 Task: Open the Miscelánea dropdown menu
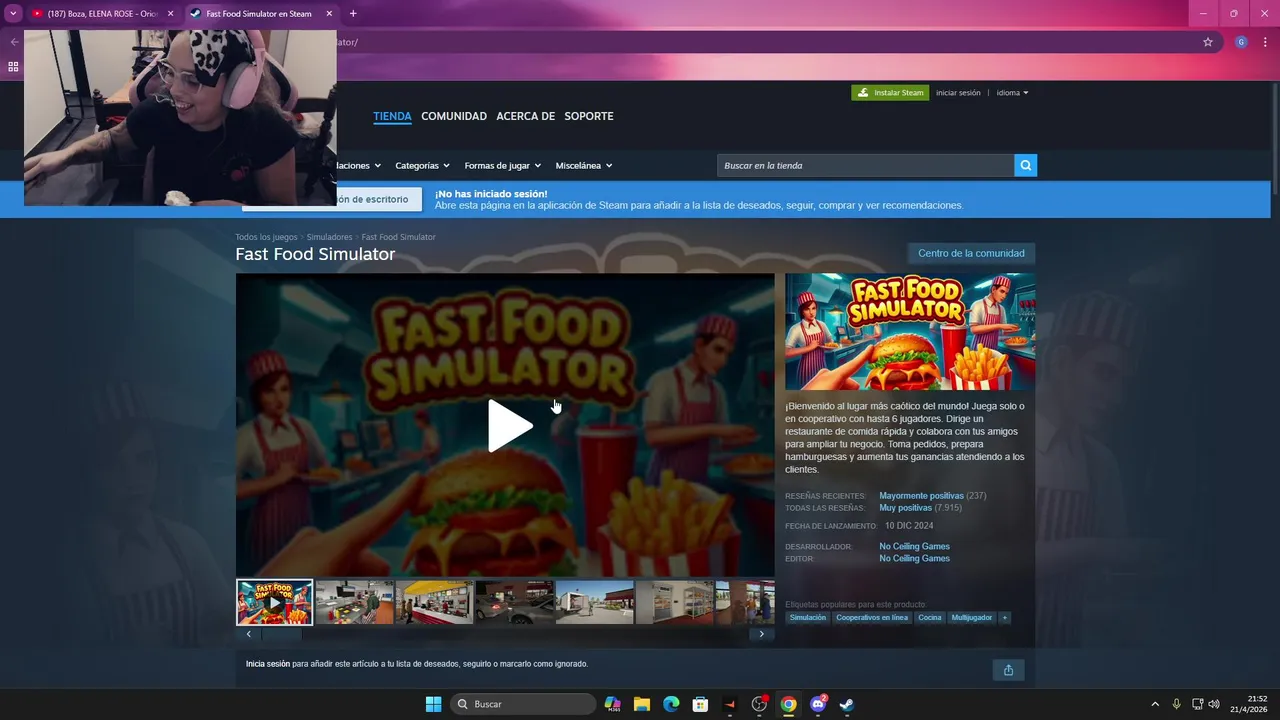(584, 166)
